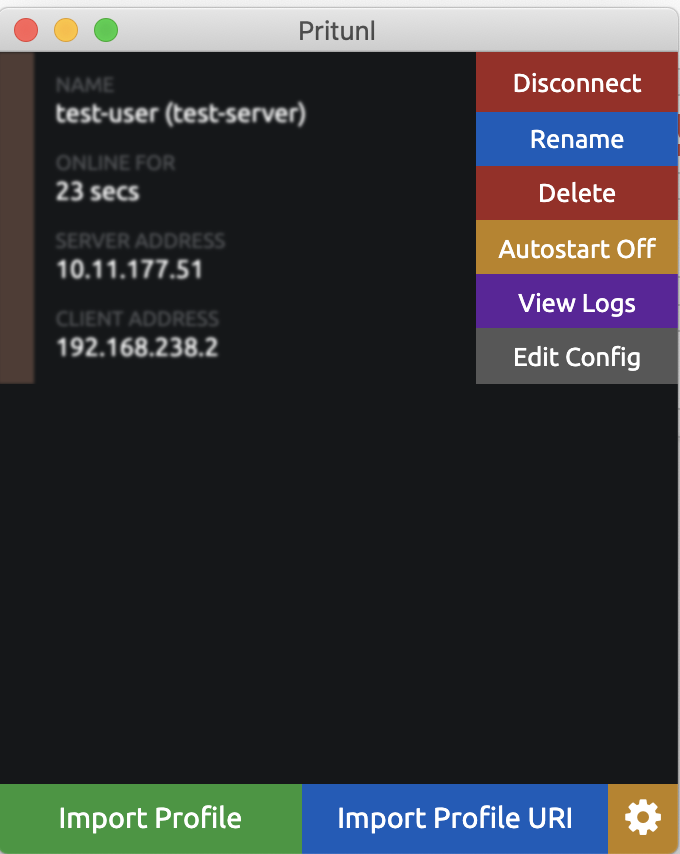The height and width of the screenshot is (854, 680).
Task: Click the Pritunl title bar text
Action: point(337,31)
